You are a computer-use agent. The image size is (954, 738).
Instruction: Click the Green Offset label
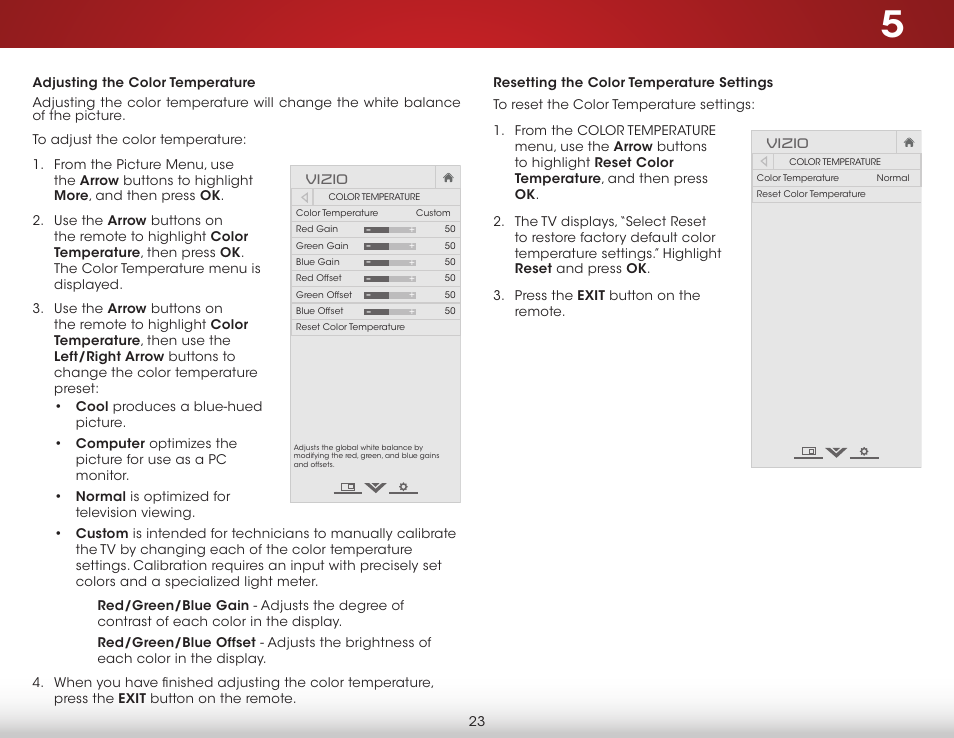(324, 295)
